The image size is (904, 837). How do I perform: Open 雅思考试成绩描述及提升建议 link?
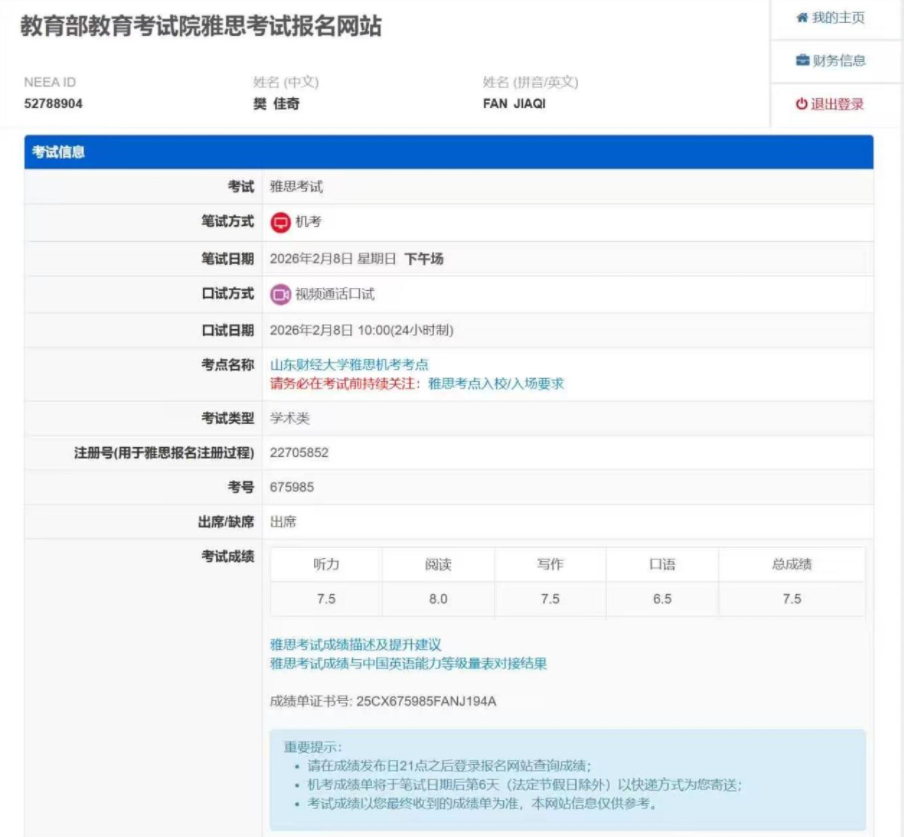pyautogui.click(x=355, y=644)
